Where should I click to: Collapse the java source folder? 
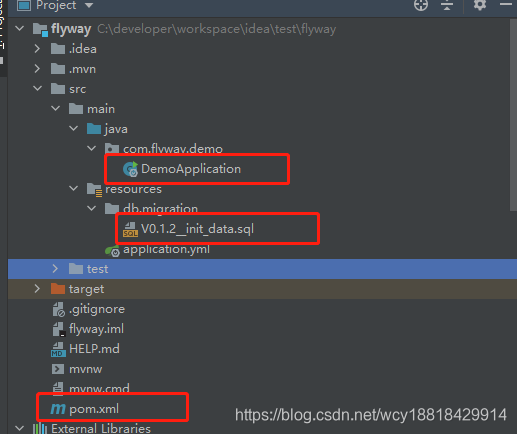pos(73,128)
